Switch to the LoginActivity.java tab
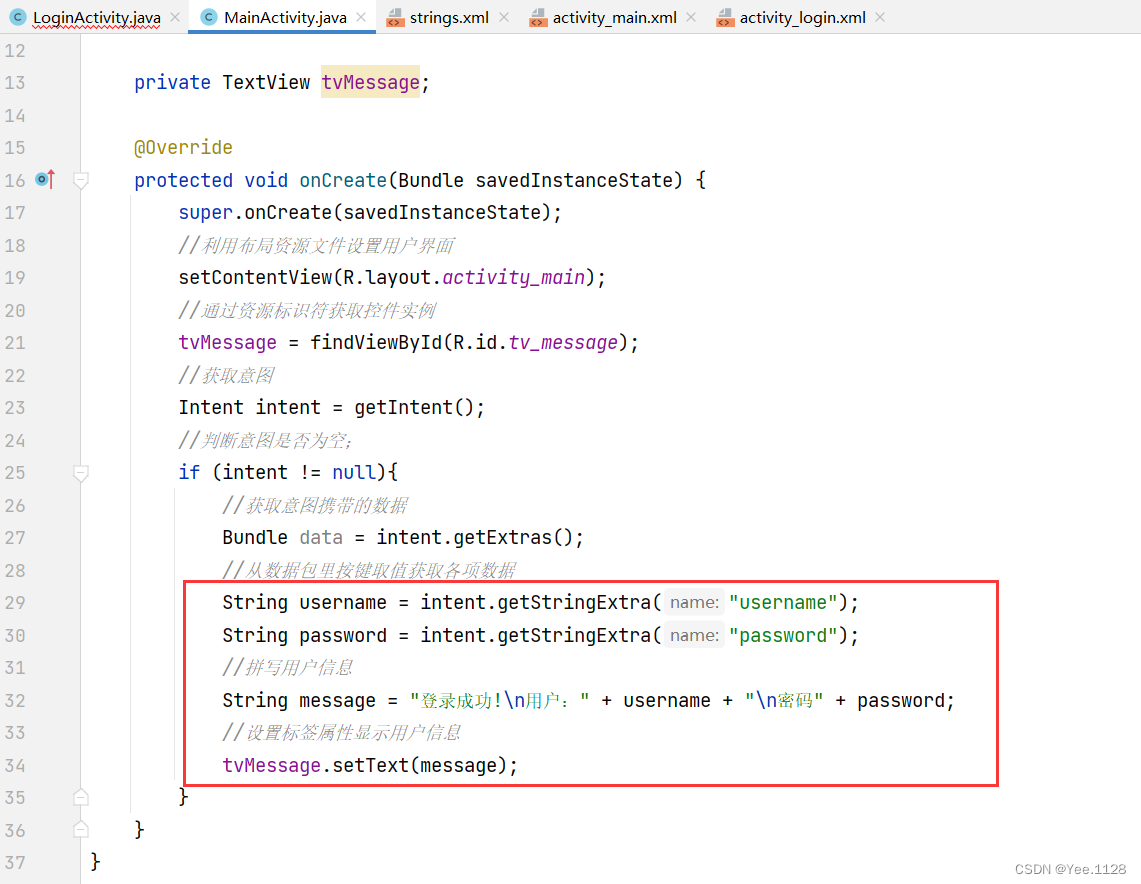 pos(96,17)
